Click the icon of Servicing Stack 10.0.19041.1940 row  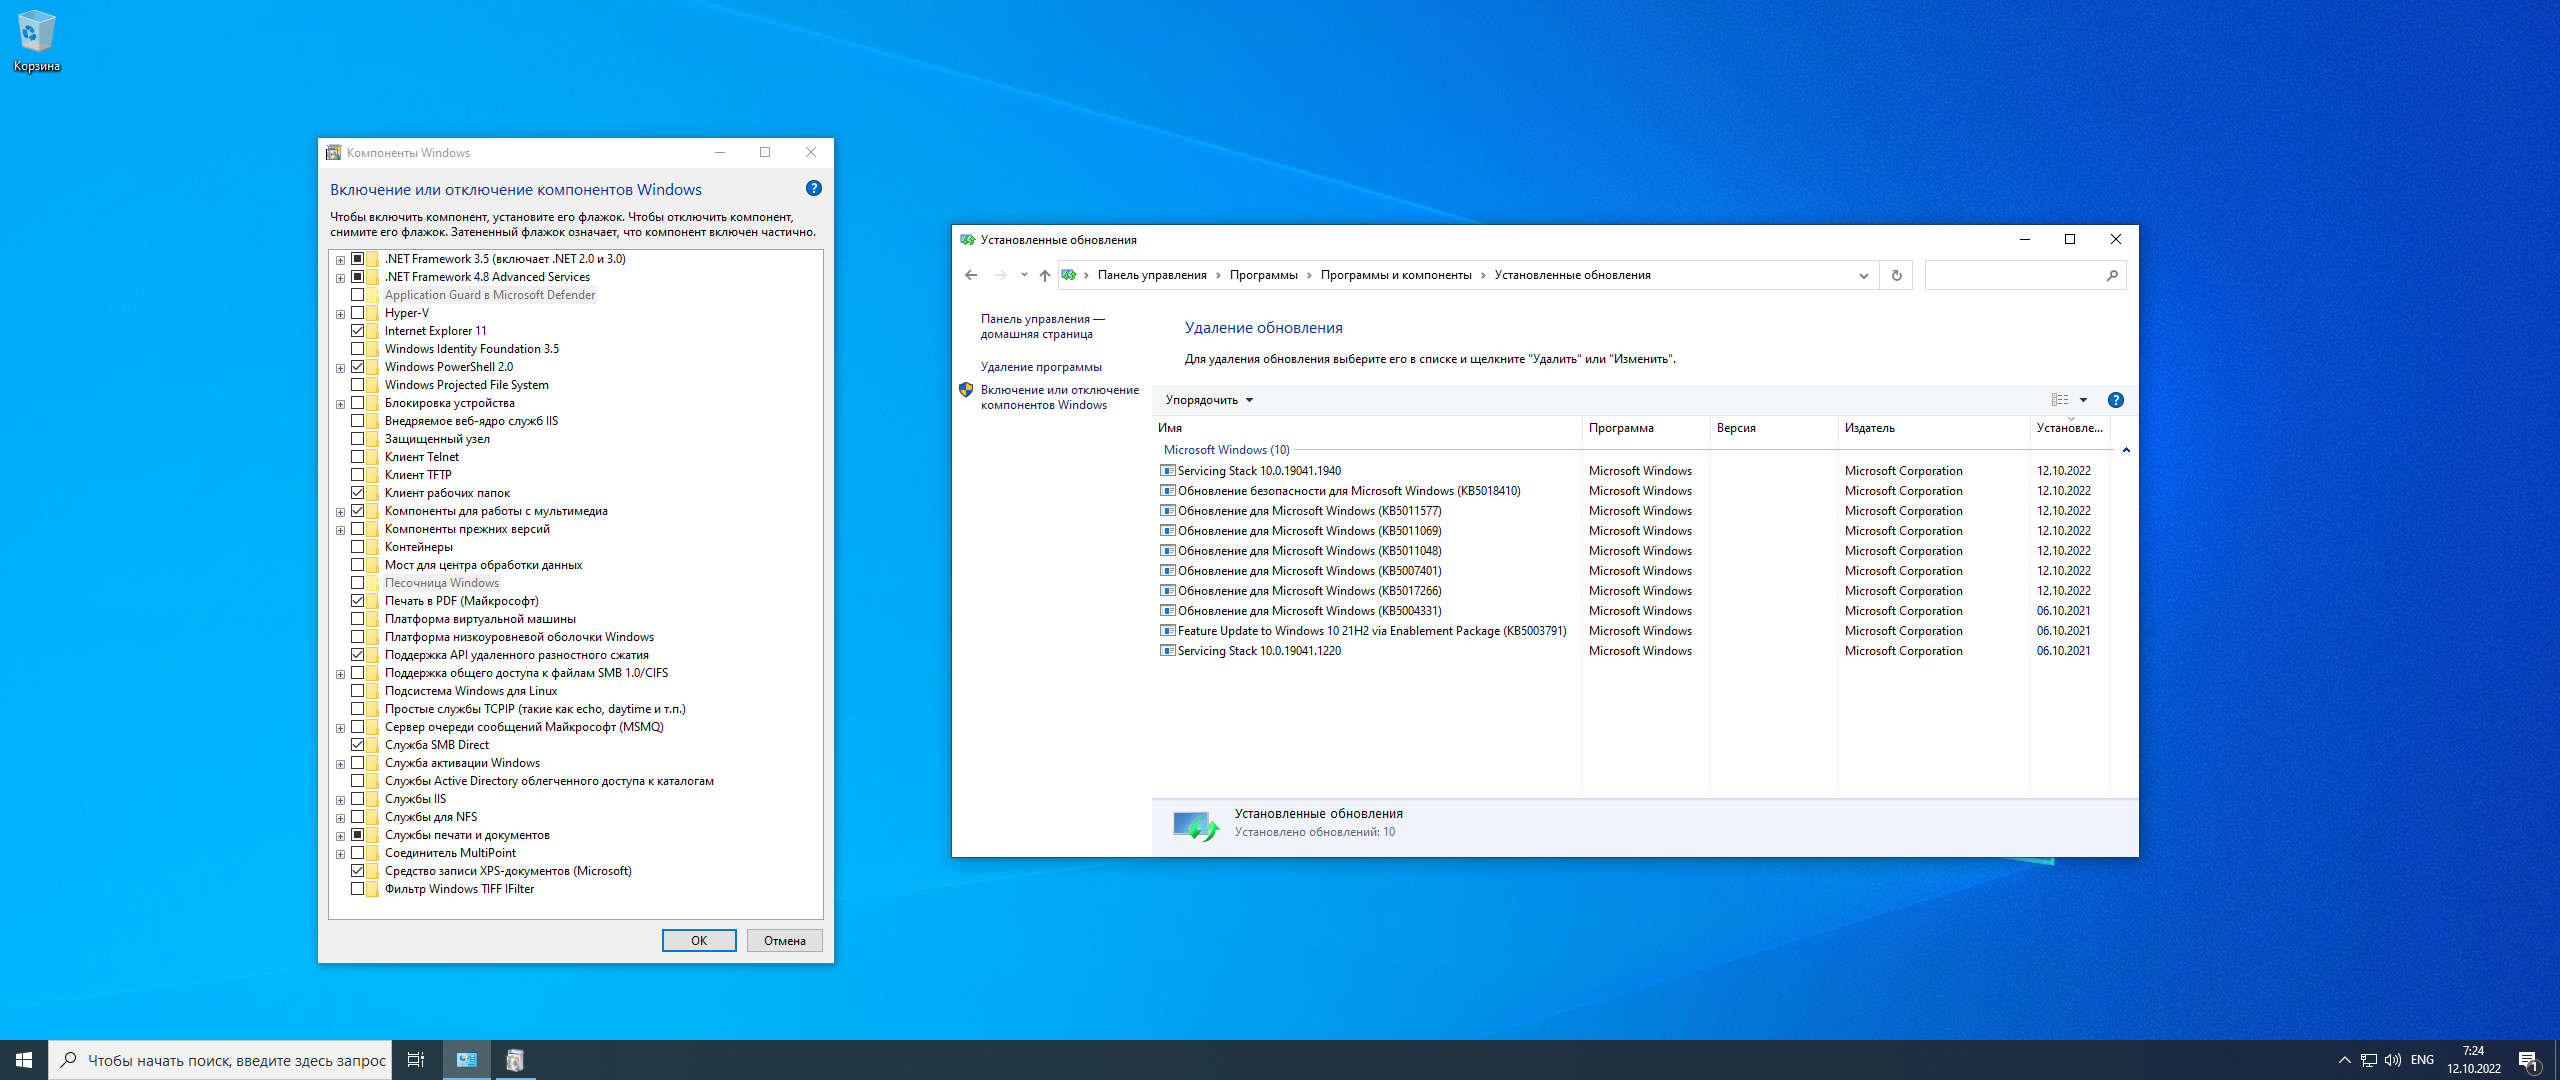click(1167, 471)
